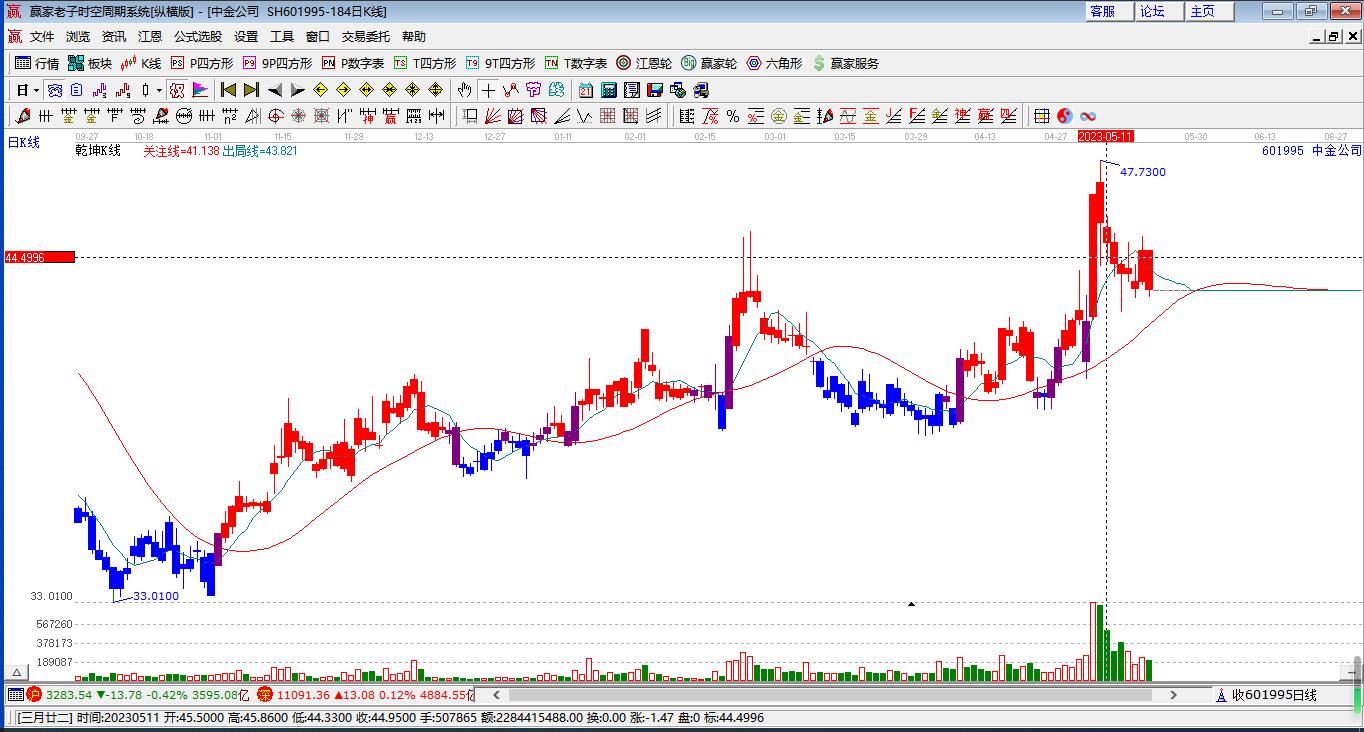Open the 板块 sector view
The height and width of the screenshot is (732, 1364).
90,63
